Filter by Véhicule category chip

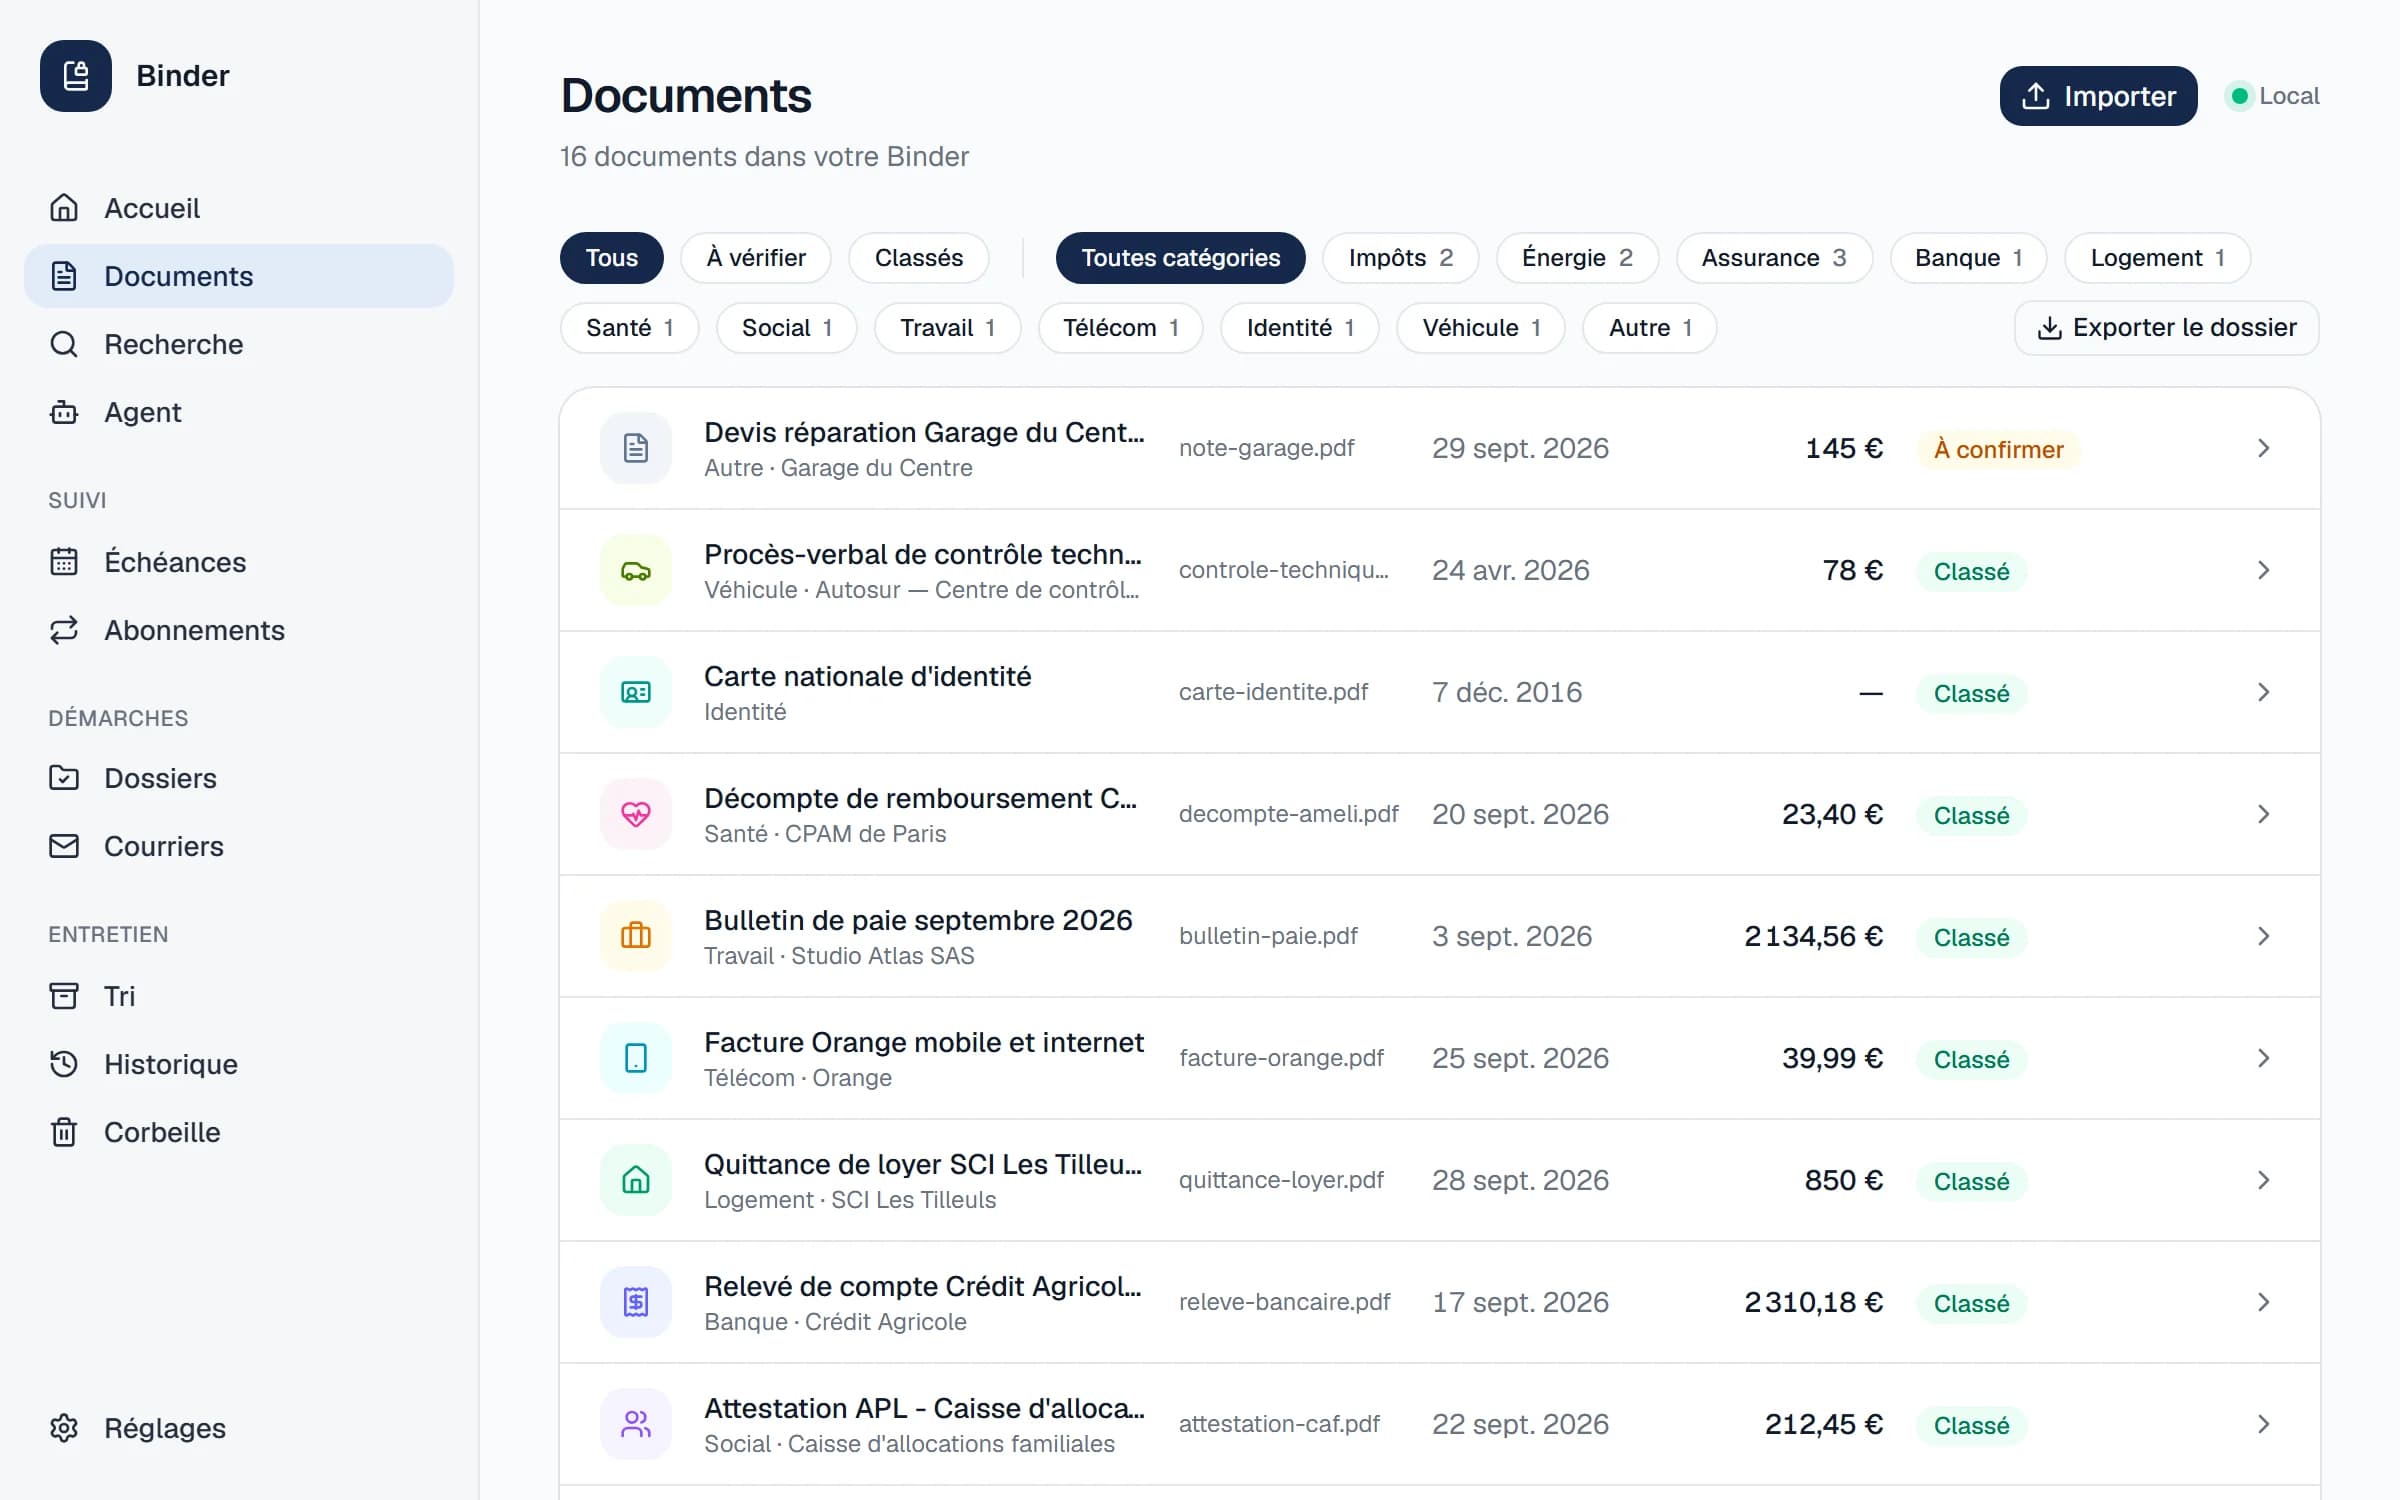[1481, 328]
